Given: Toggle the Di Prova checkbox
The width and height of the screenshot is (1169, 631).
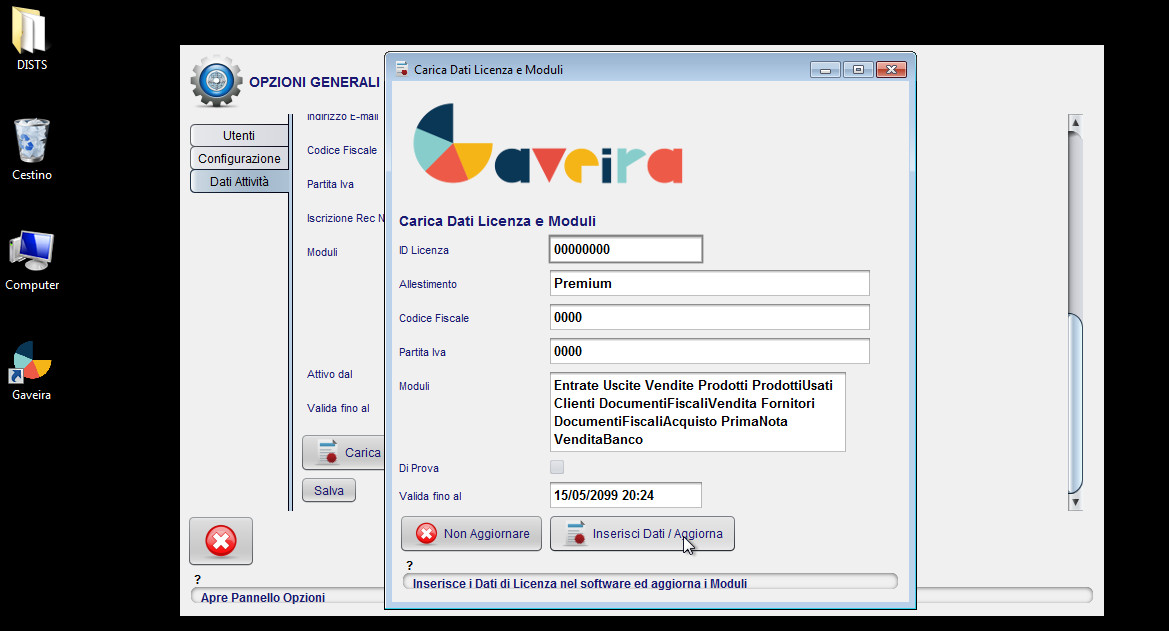Looking at the screenshot, I should [x=557, y=467].
